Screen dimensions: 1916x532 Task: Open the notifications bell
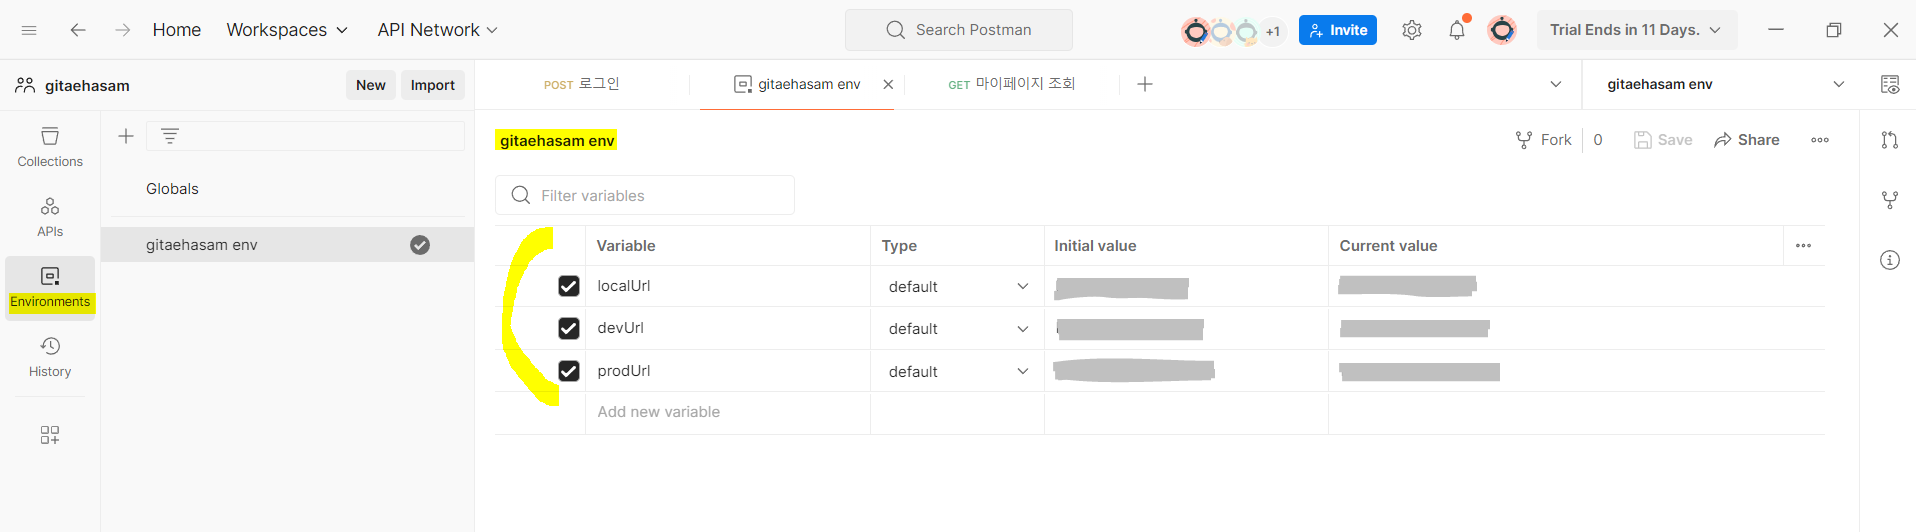[1457, 30]
